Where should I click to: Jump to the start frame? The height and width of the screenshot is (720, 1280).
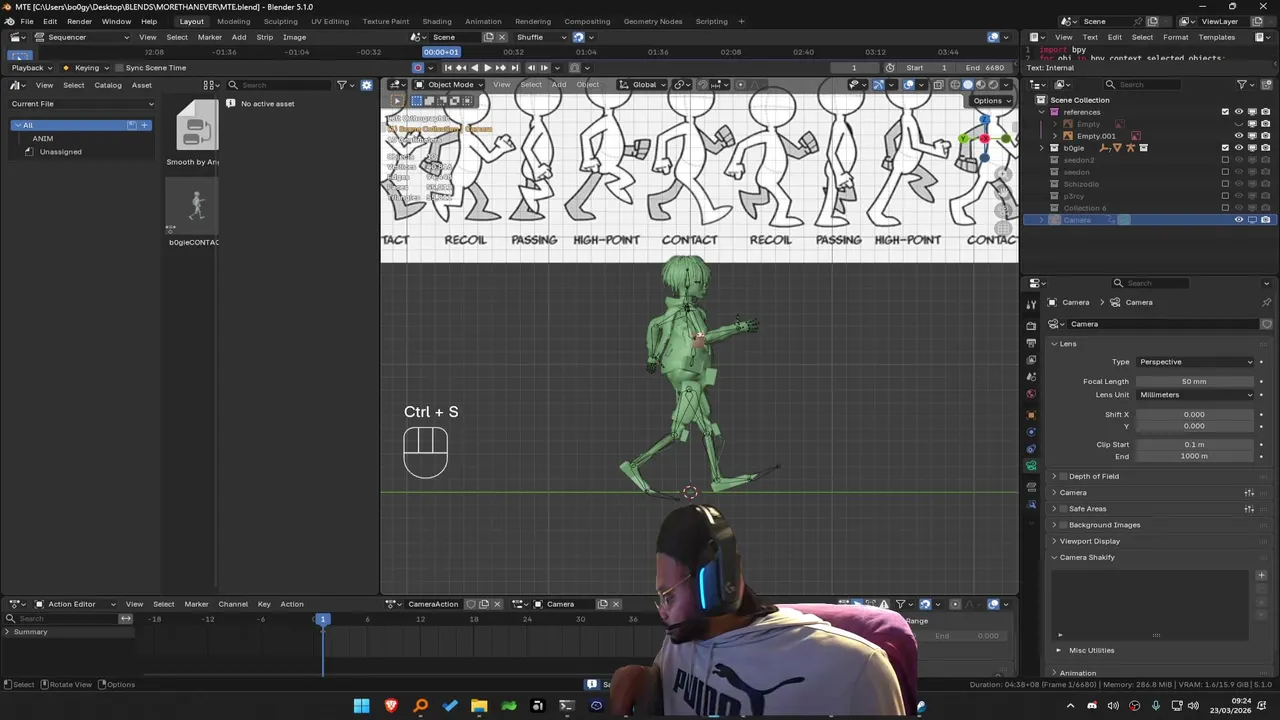pos(448,68)
